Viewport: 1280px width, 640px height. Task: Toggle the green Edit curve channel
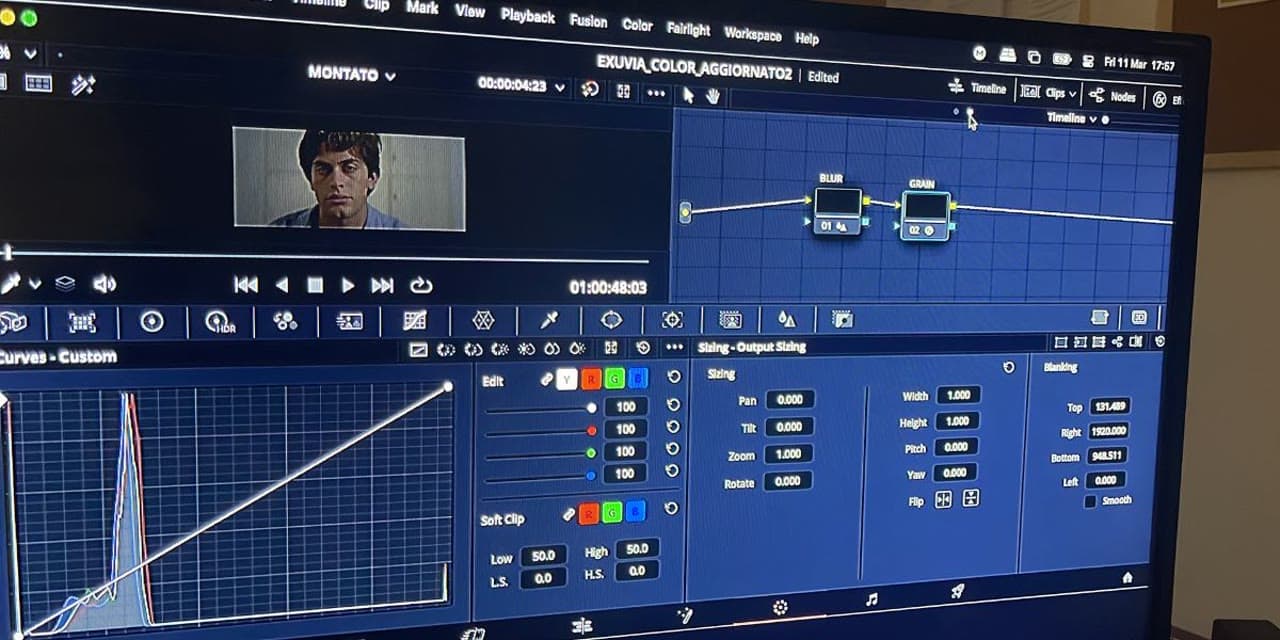[615, 378]
